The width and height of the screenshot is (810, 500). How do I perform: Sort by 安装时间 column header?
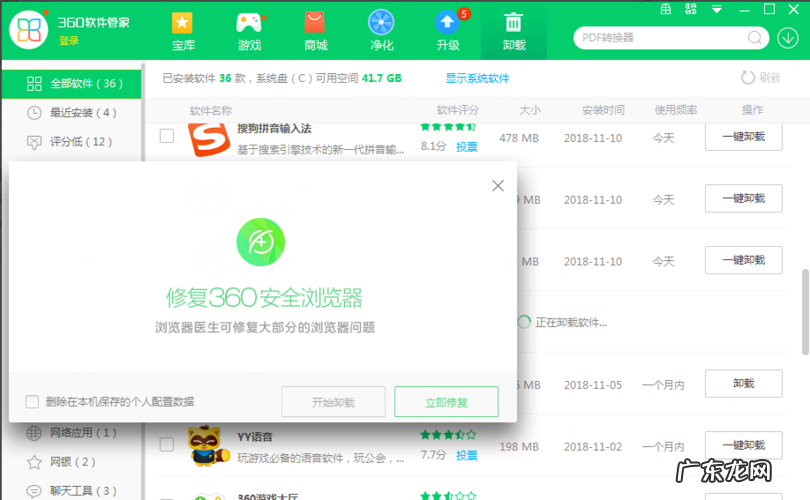coord(603,110)
